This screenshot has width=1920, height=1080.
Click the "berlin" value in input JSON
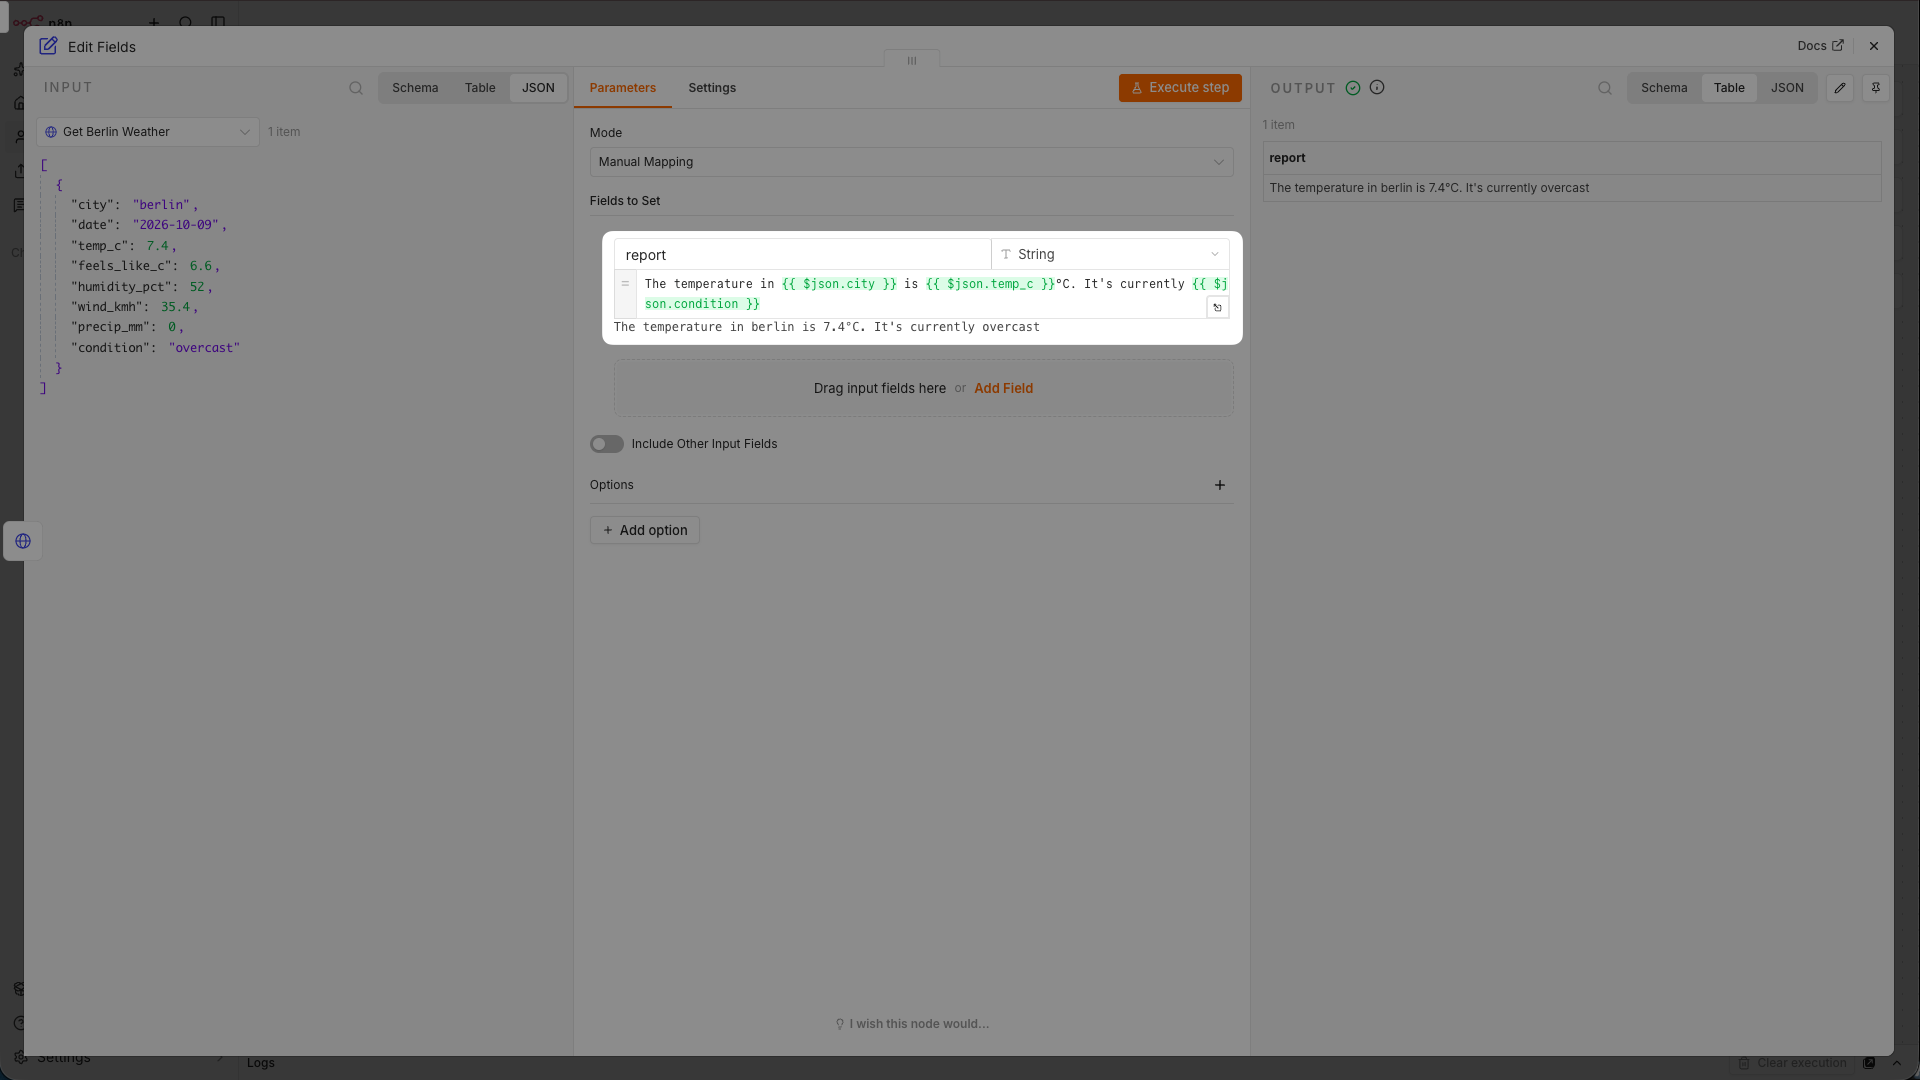pyautogui.click(x=161, y=205)
